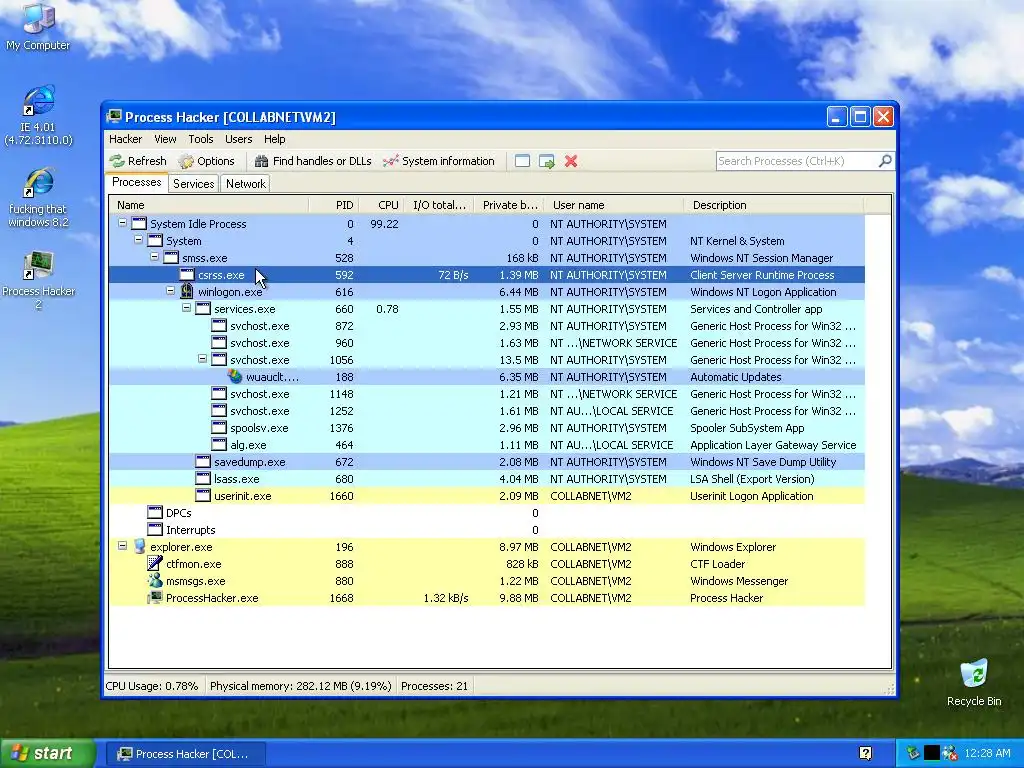Select the alg.exe process row
Viewport: 1024px width, 768px height.
coord(487,445)
